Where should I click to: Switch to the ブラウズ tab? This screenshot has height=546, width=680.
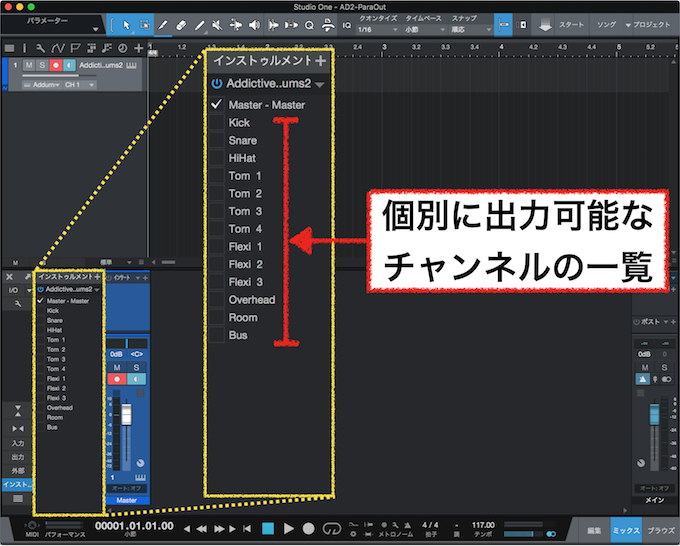click(660, 531)
